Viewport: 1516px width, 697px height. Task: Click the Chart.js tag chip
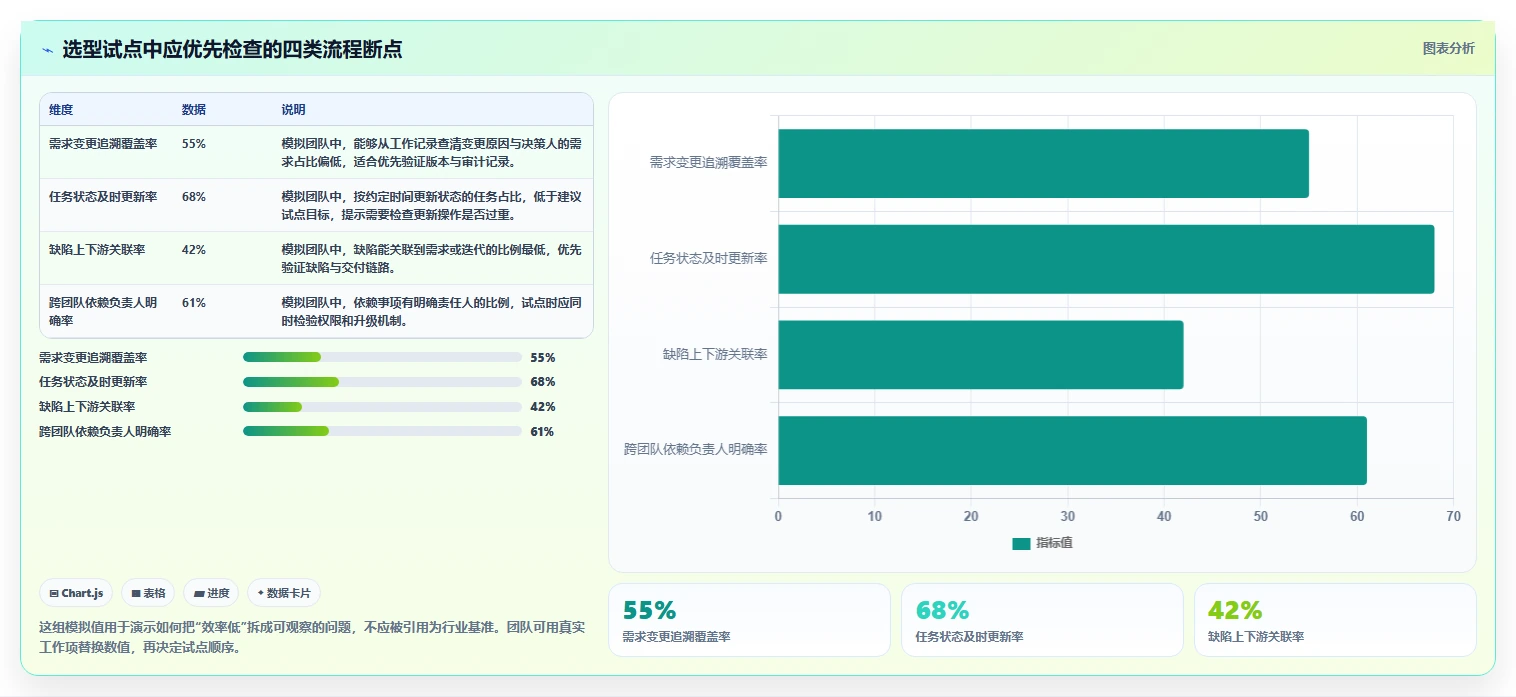coord(77,593)
